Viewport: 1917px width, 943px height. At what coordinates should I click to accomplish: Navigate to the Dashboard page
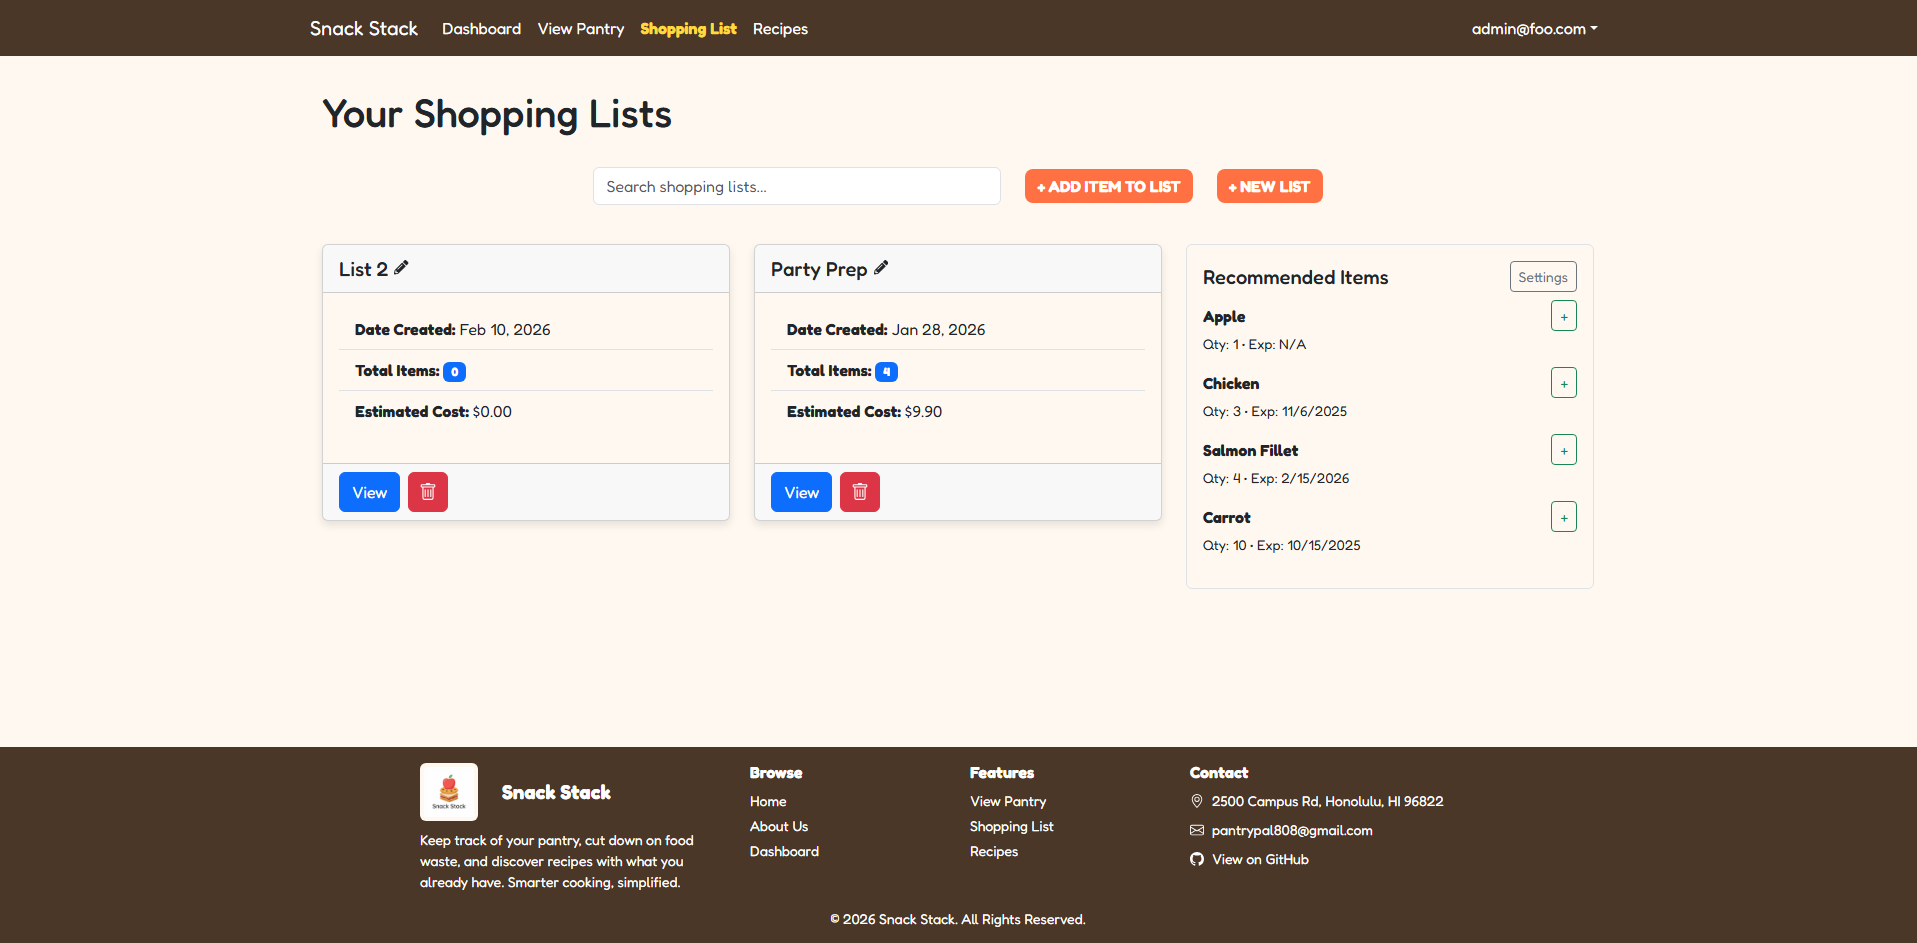point(481,28)
